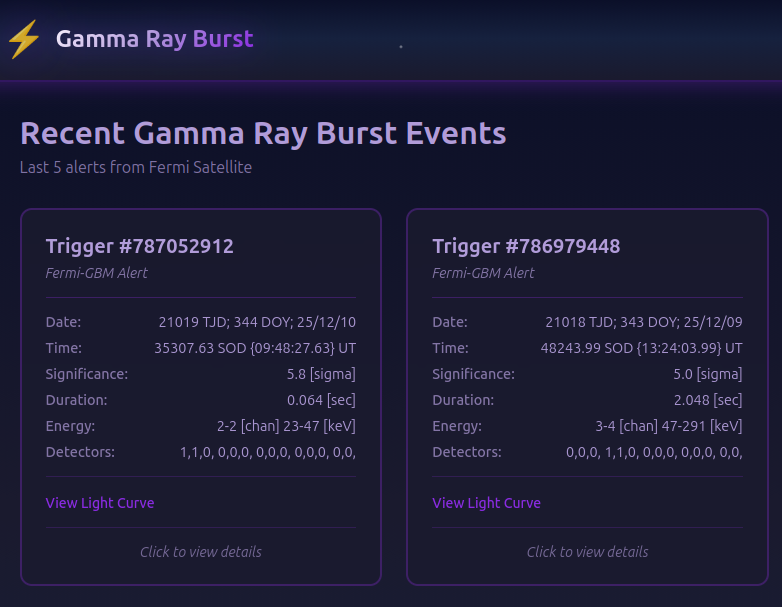Viewport: 782px width, 607px height.
Task: Select detectors value starting with 0,0,0, 1,1,0
Action: click(654, 452)
